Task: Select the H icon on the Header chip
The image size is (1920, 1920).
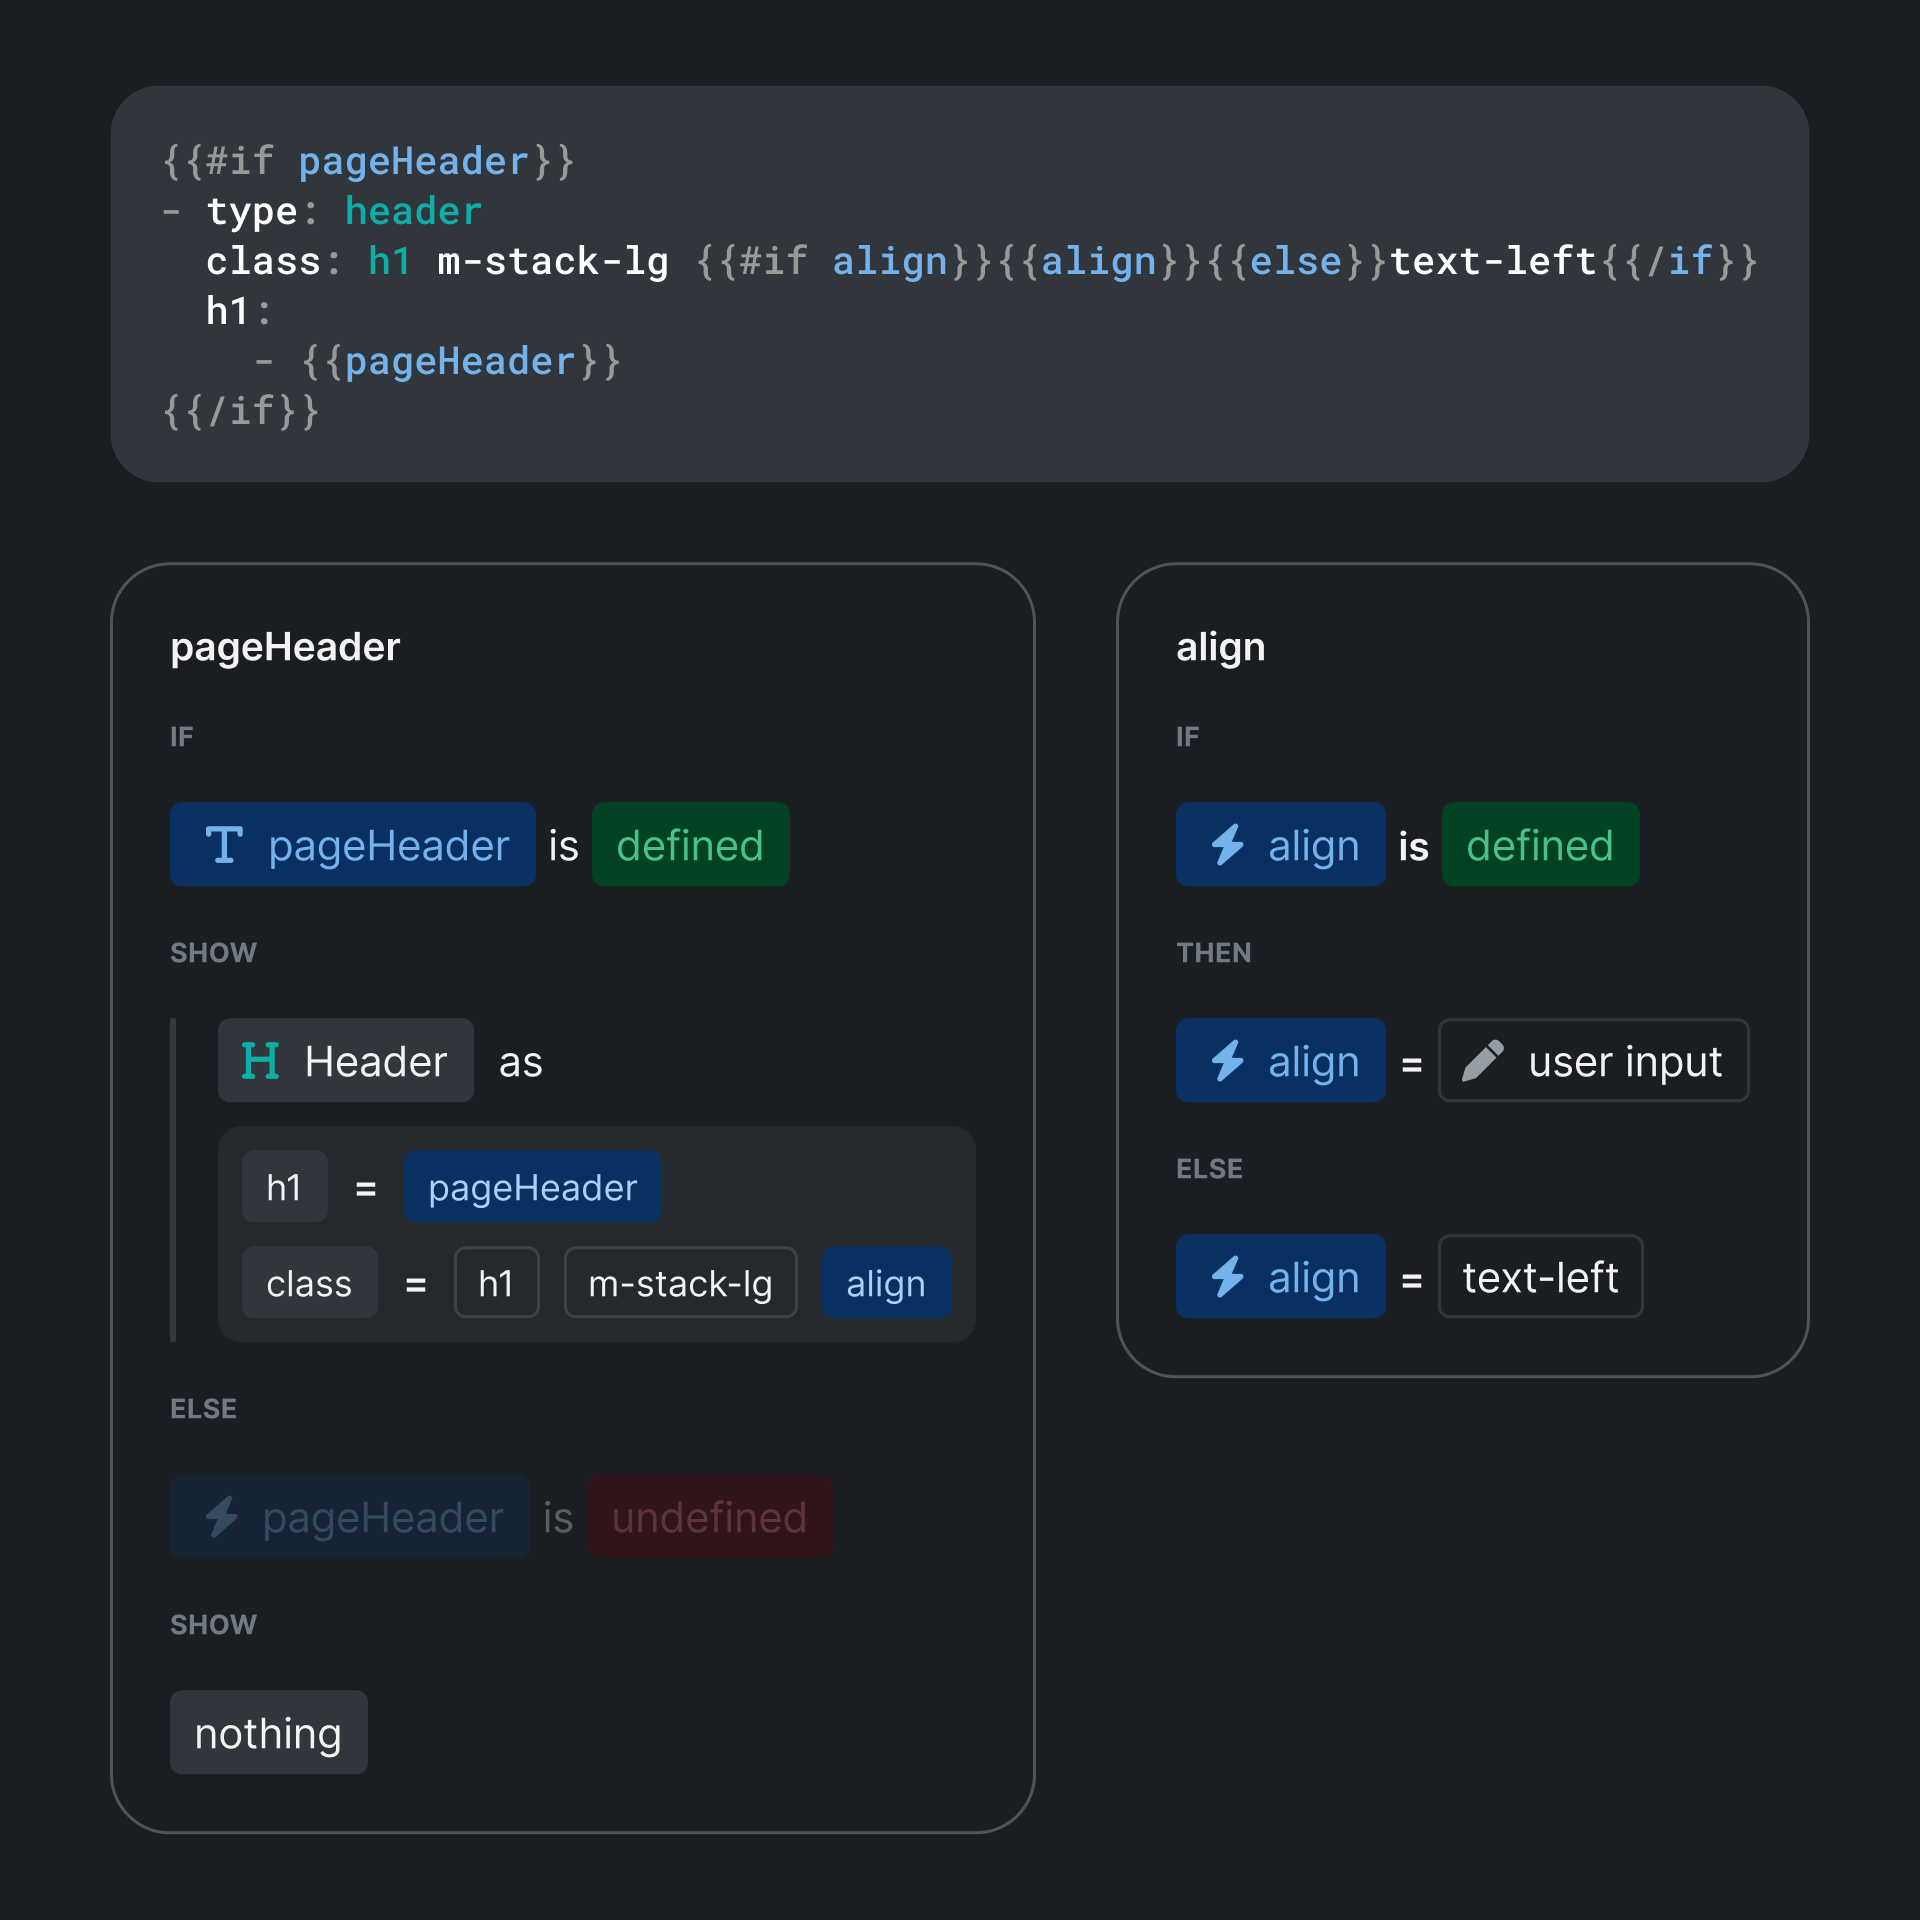Action: click(262, 1061)
